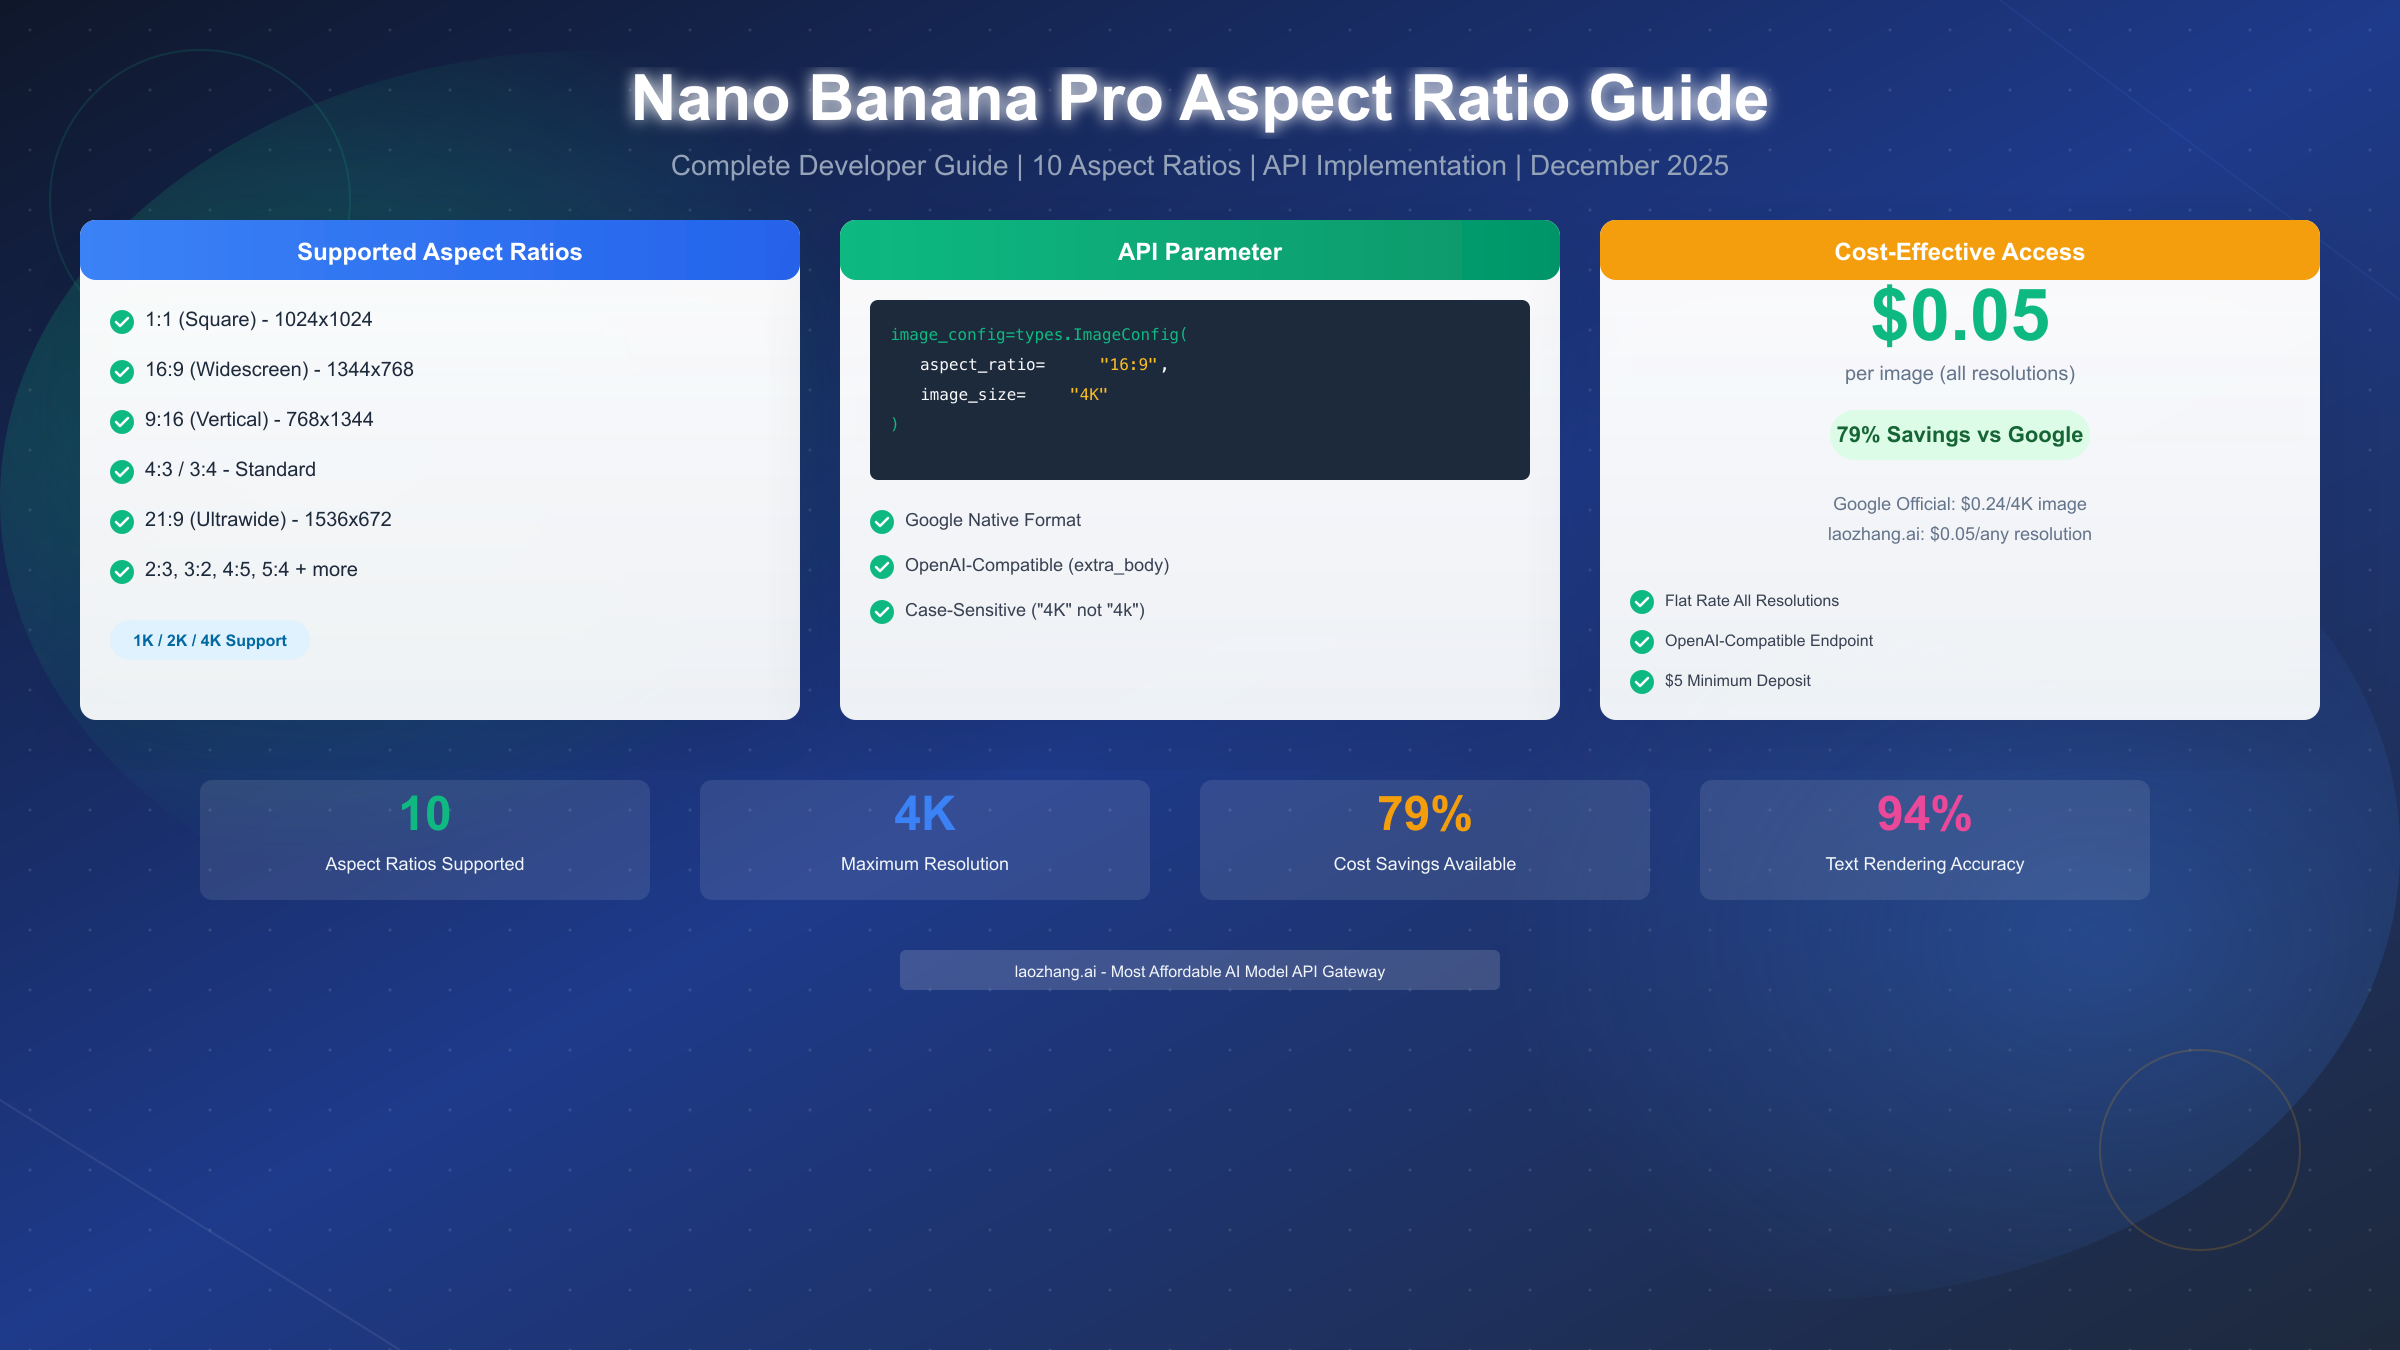Viewport: 2400px width, 1350px height.
Task: Select the checkmark beside Google Native Format
Action: [x=881, y=522]
